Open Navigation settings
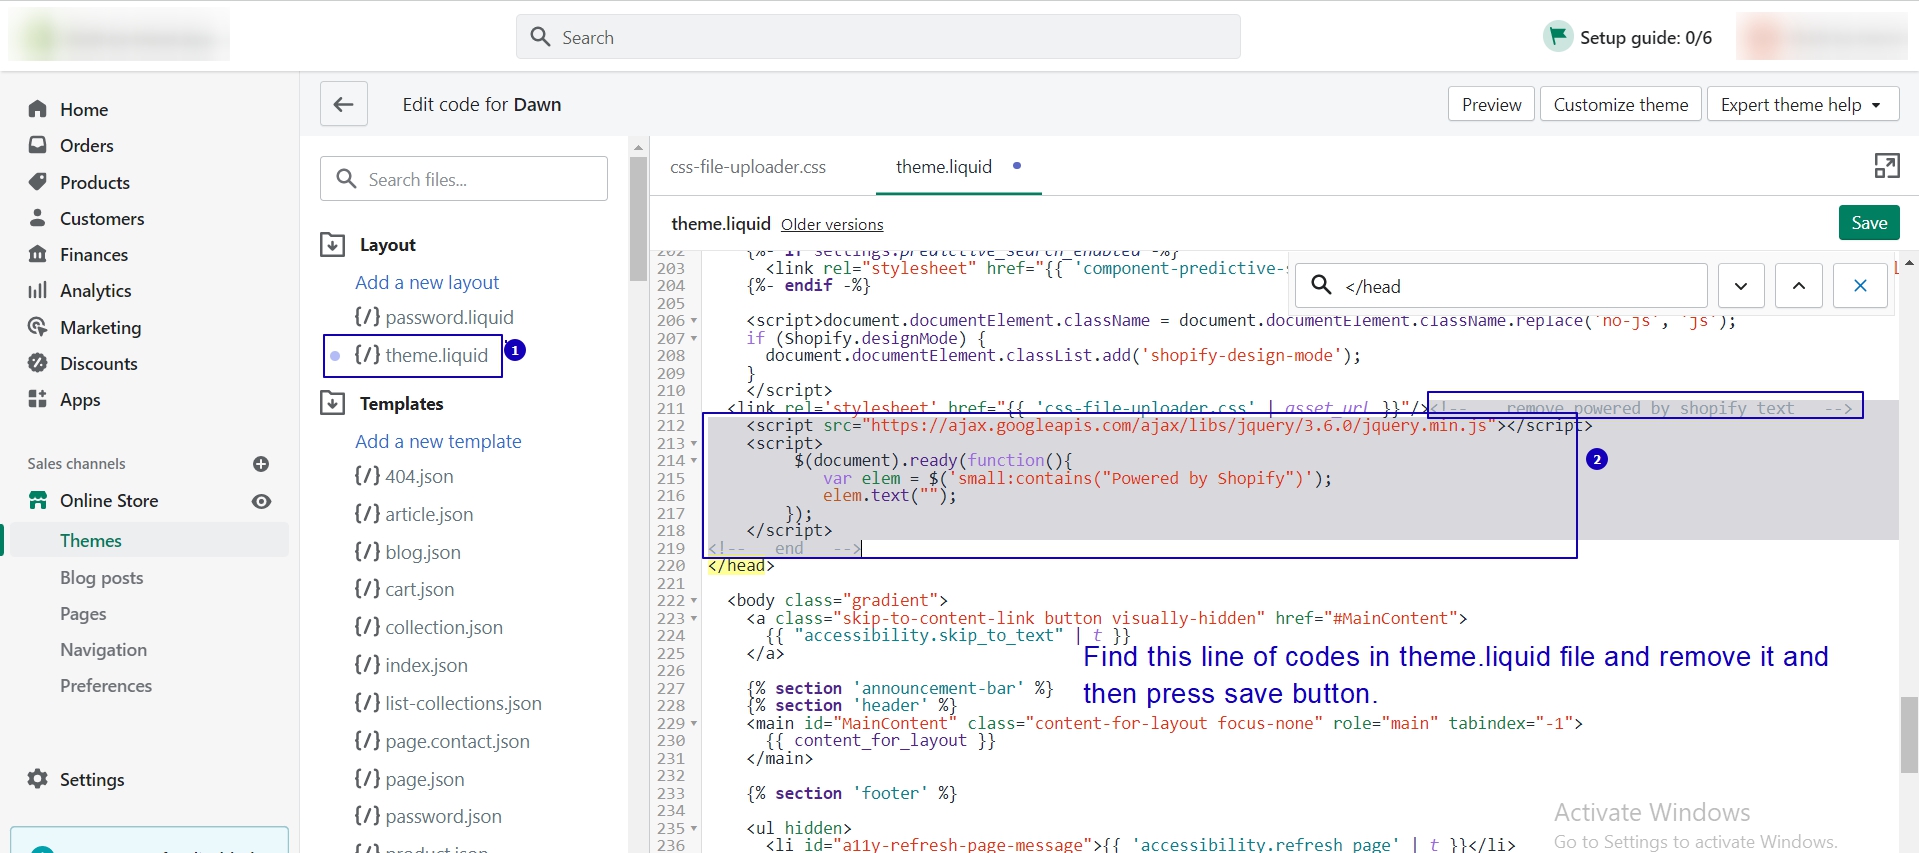 [104, 649]
